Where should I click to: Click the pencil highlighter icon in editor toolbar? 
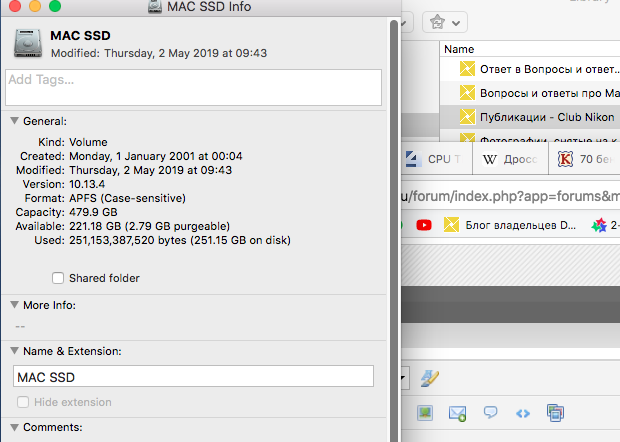(430, 378)
